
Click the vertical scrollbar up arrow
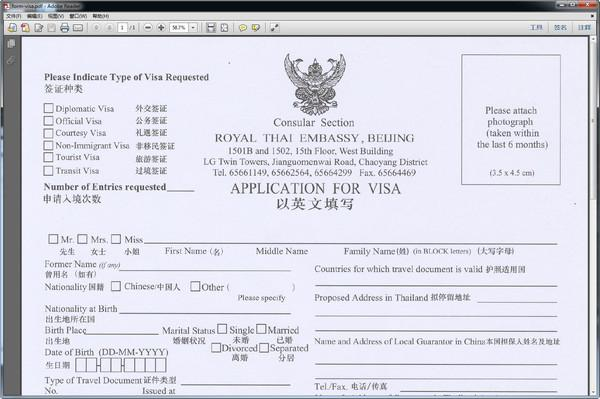coord(593,39)
